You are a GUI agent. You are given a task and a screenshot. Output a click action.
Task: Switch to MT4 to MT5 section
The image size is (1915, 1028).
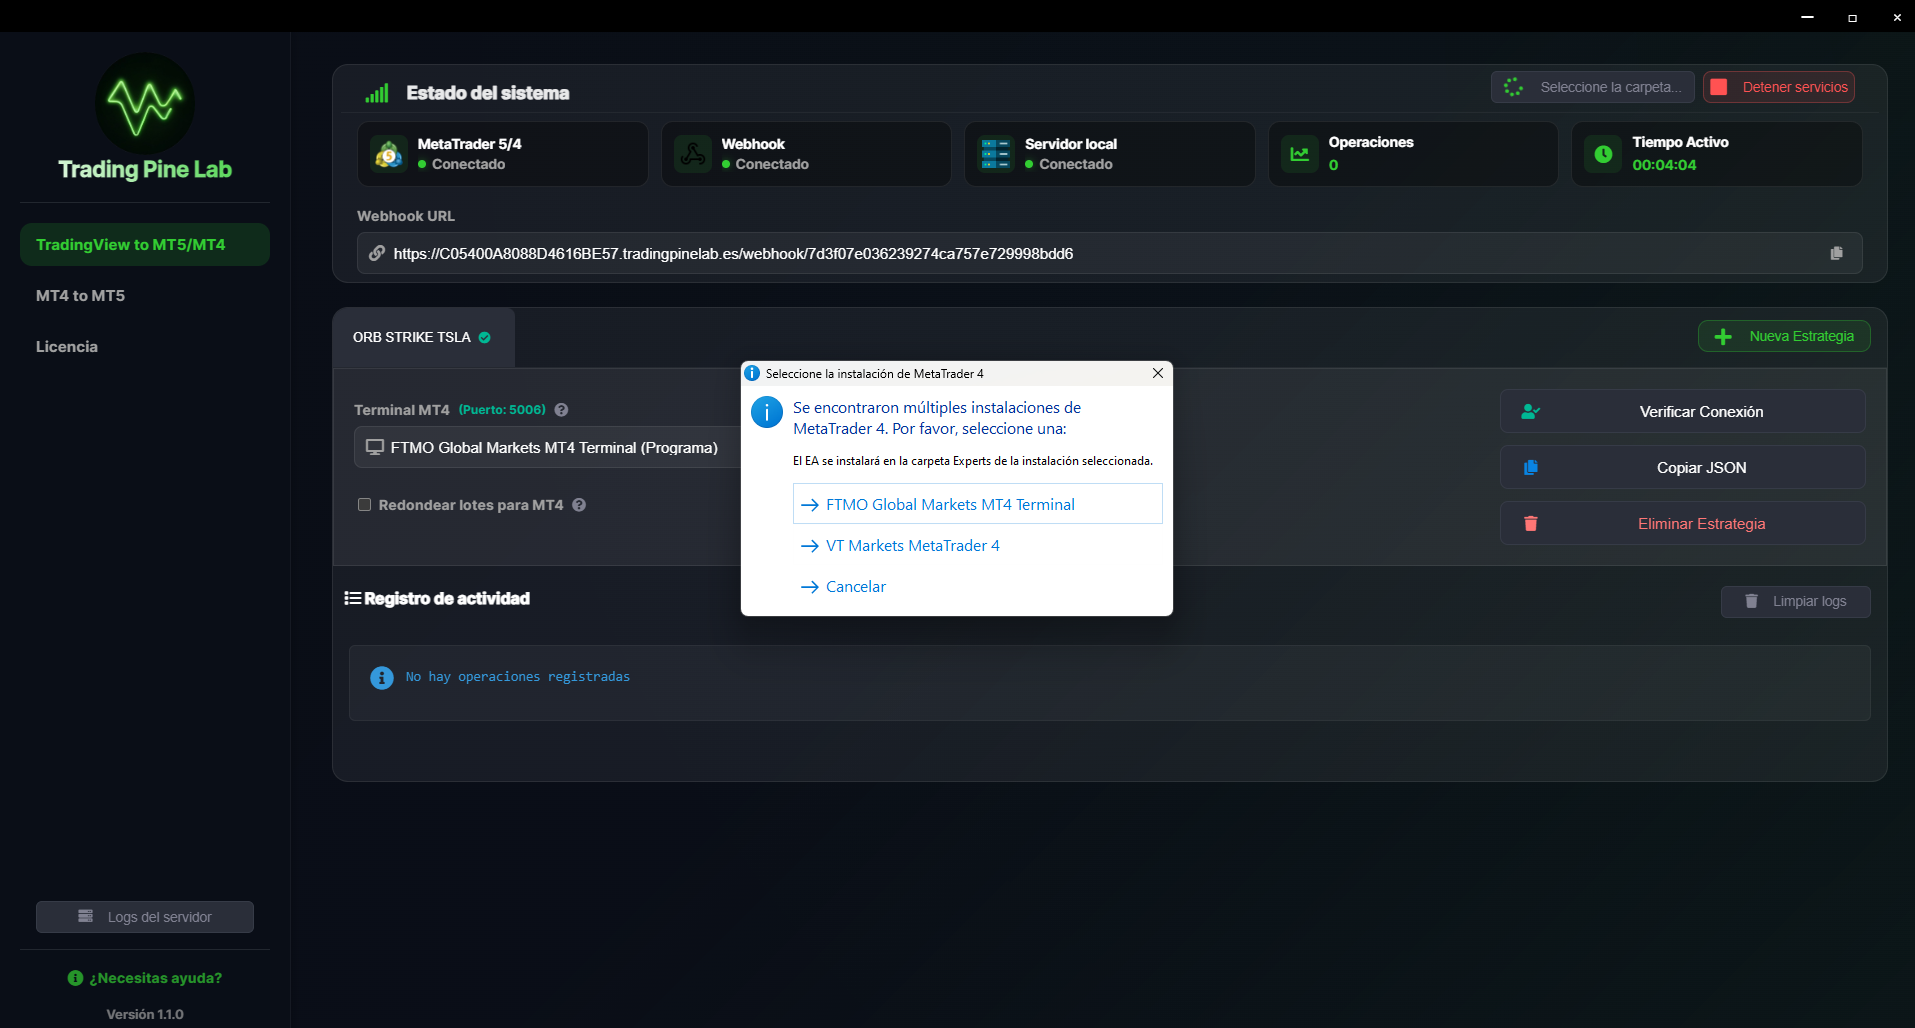tap(80, 296)
